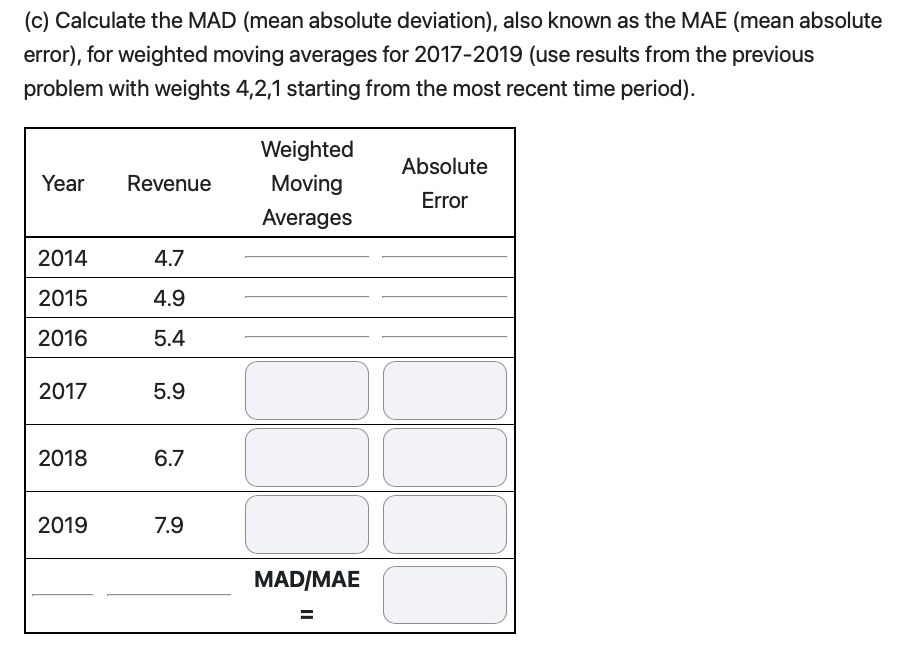This screenshot has width=921, height=662.
Task: Click the short blank line in the bottom row
Action: 64,593
